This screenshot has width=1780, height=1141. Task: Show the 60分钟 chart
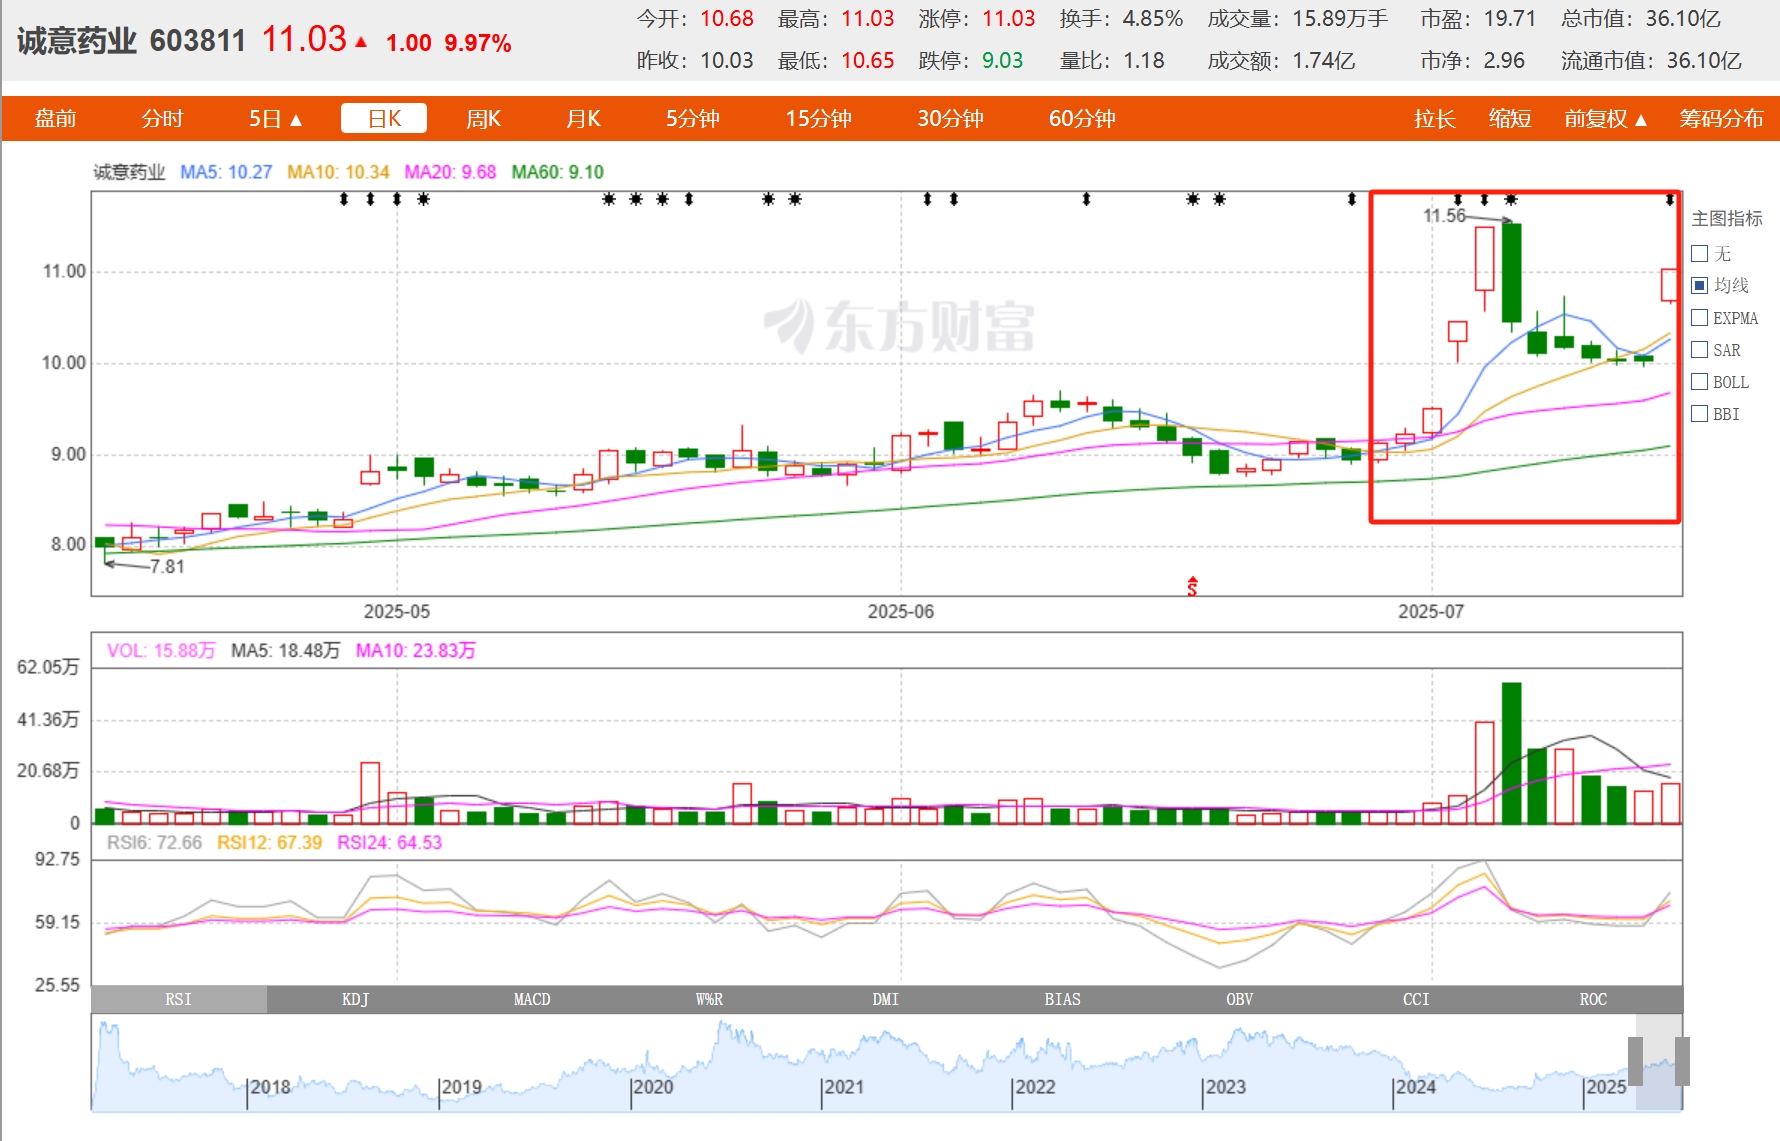tap(1082, 119)
